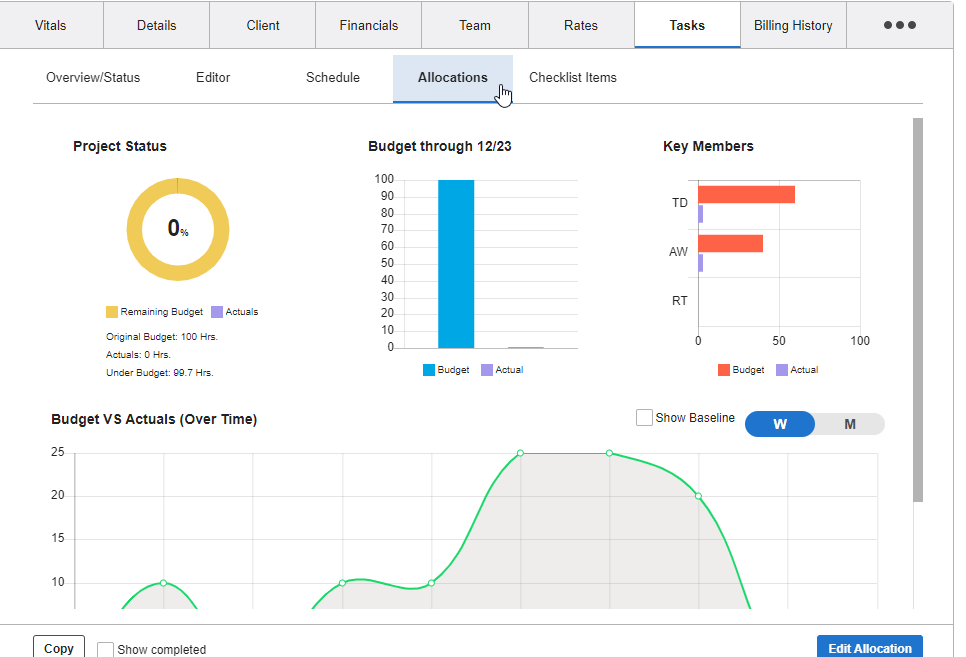966x657 pixels.
Task: Enable the Show Baseline checkbox
Action: (645, 417)
